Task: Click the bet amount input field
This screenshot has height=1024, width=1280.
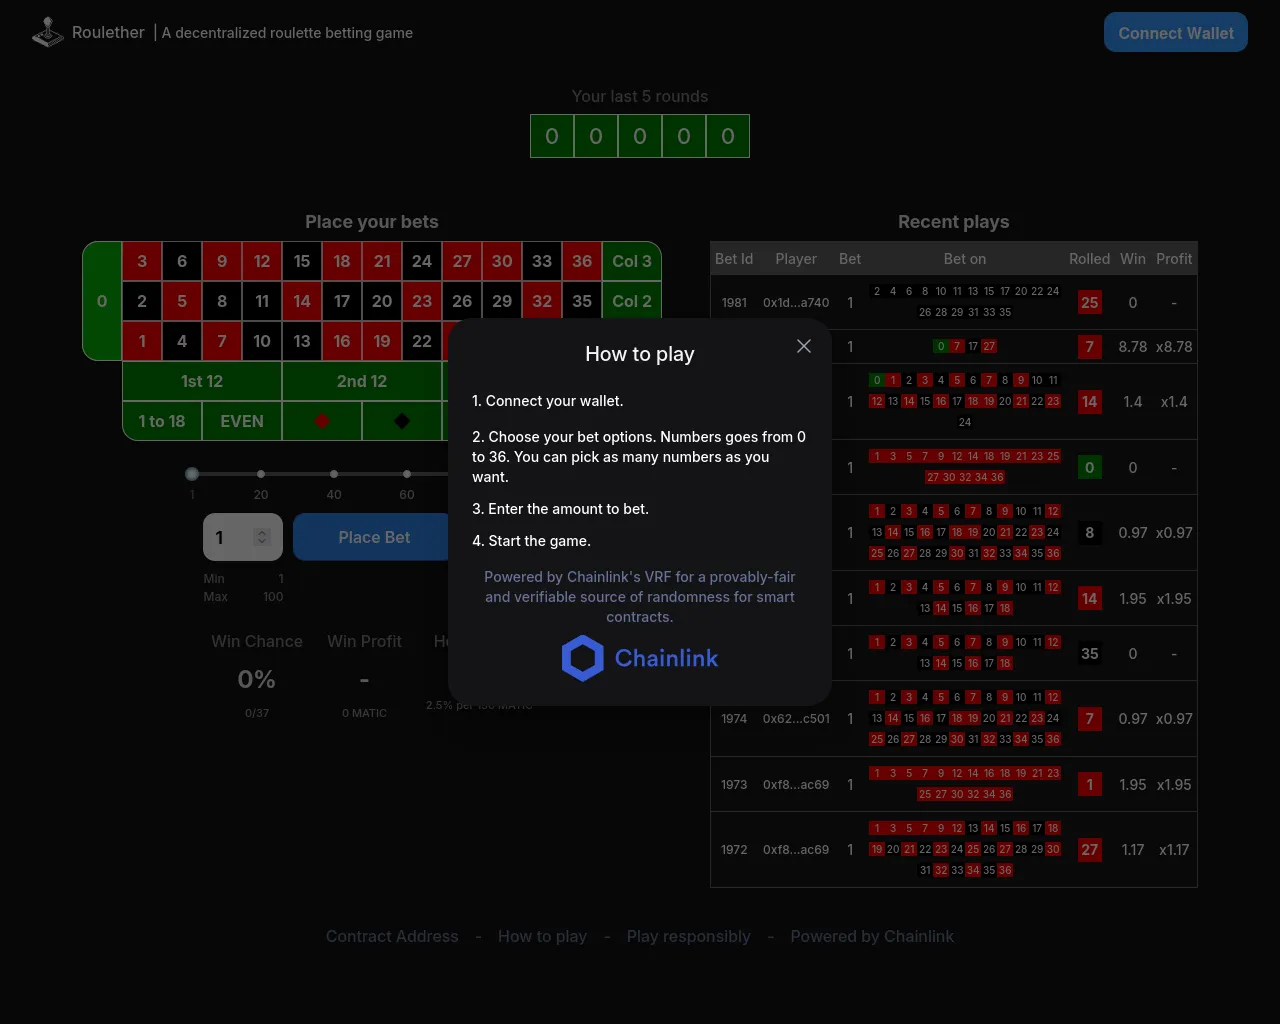Action: coord(243,537)
